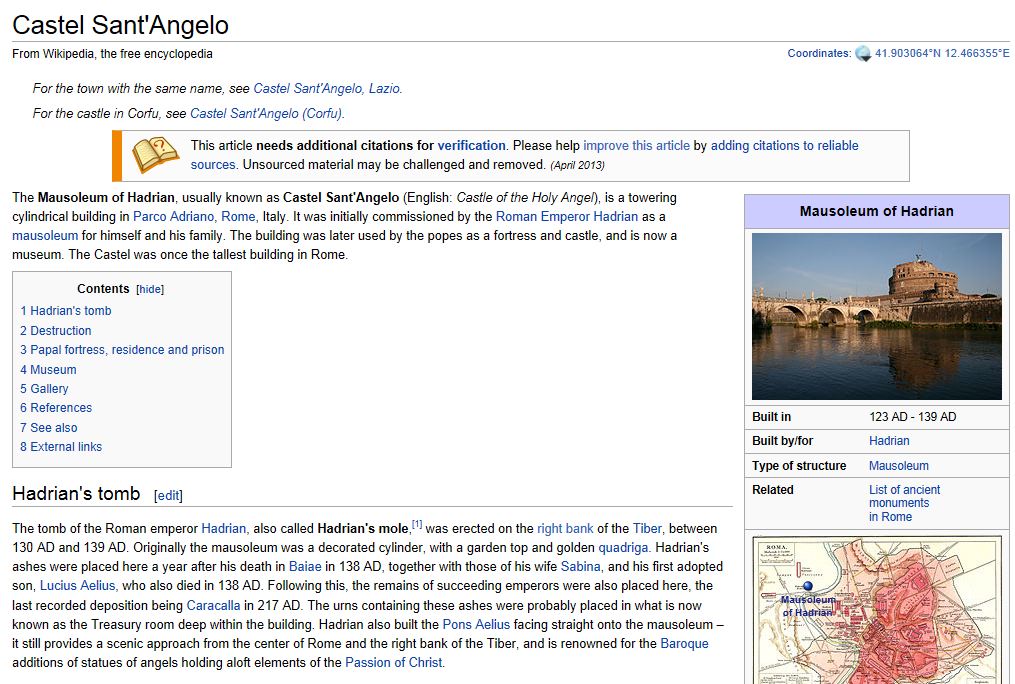Open the Roman Emperor Hadrian link
This screenshot has height=684, width=1015.
pos(567,216)
